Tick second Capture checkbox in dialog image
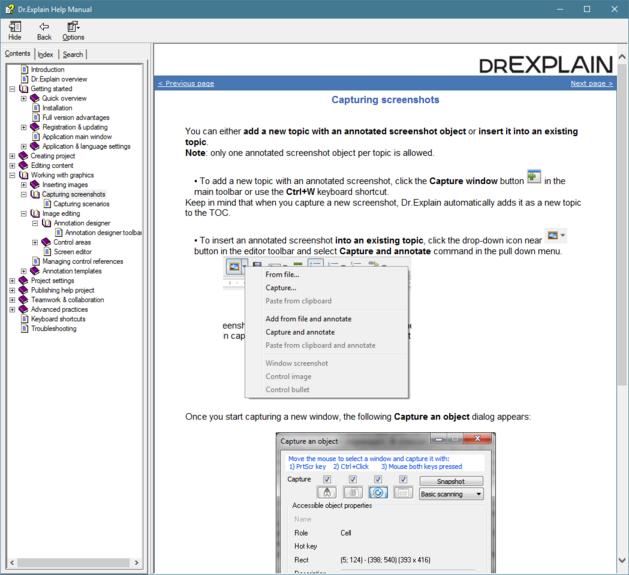The height and width of the screenshot is (575, 629). pyautogui.click(x=352, y=480)
